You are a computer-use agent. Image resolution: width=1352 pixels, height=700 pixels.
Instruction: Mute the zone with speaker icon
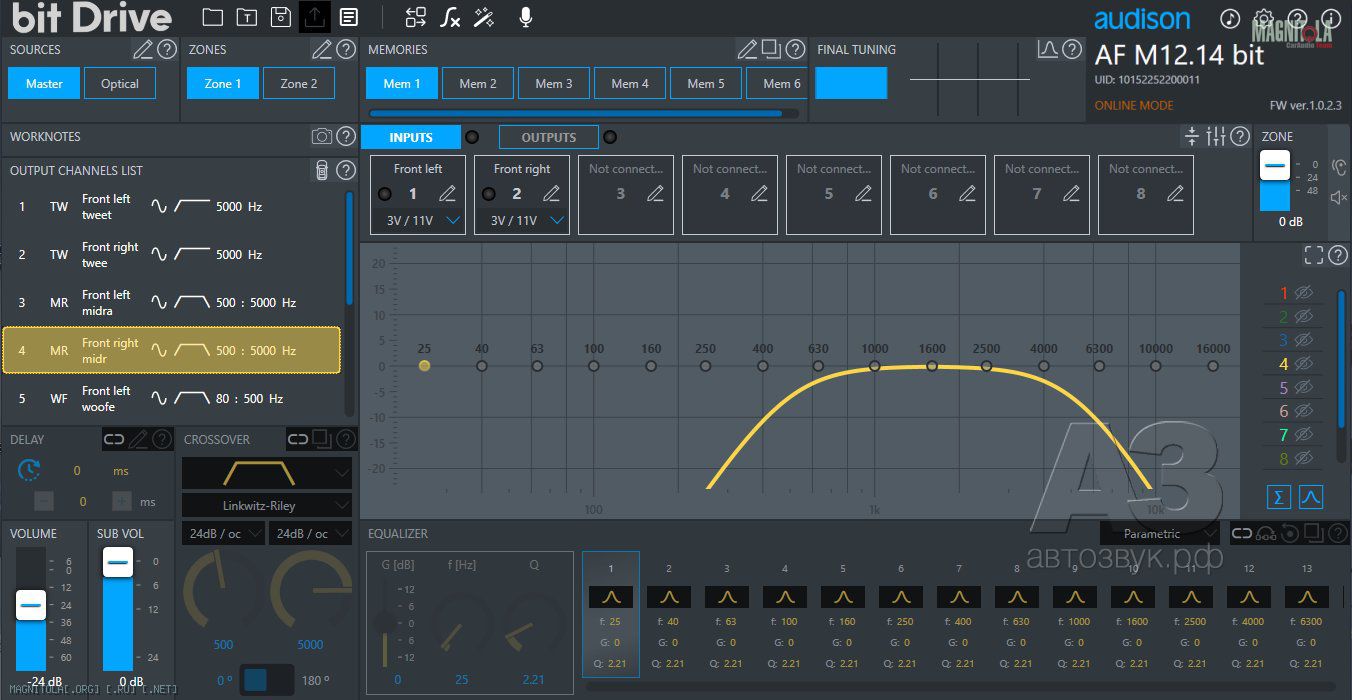click(x=1340, y=198)
